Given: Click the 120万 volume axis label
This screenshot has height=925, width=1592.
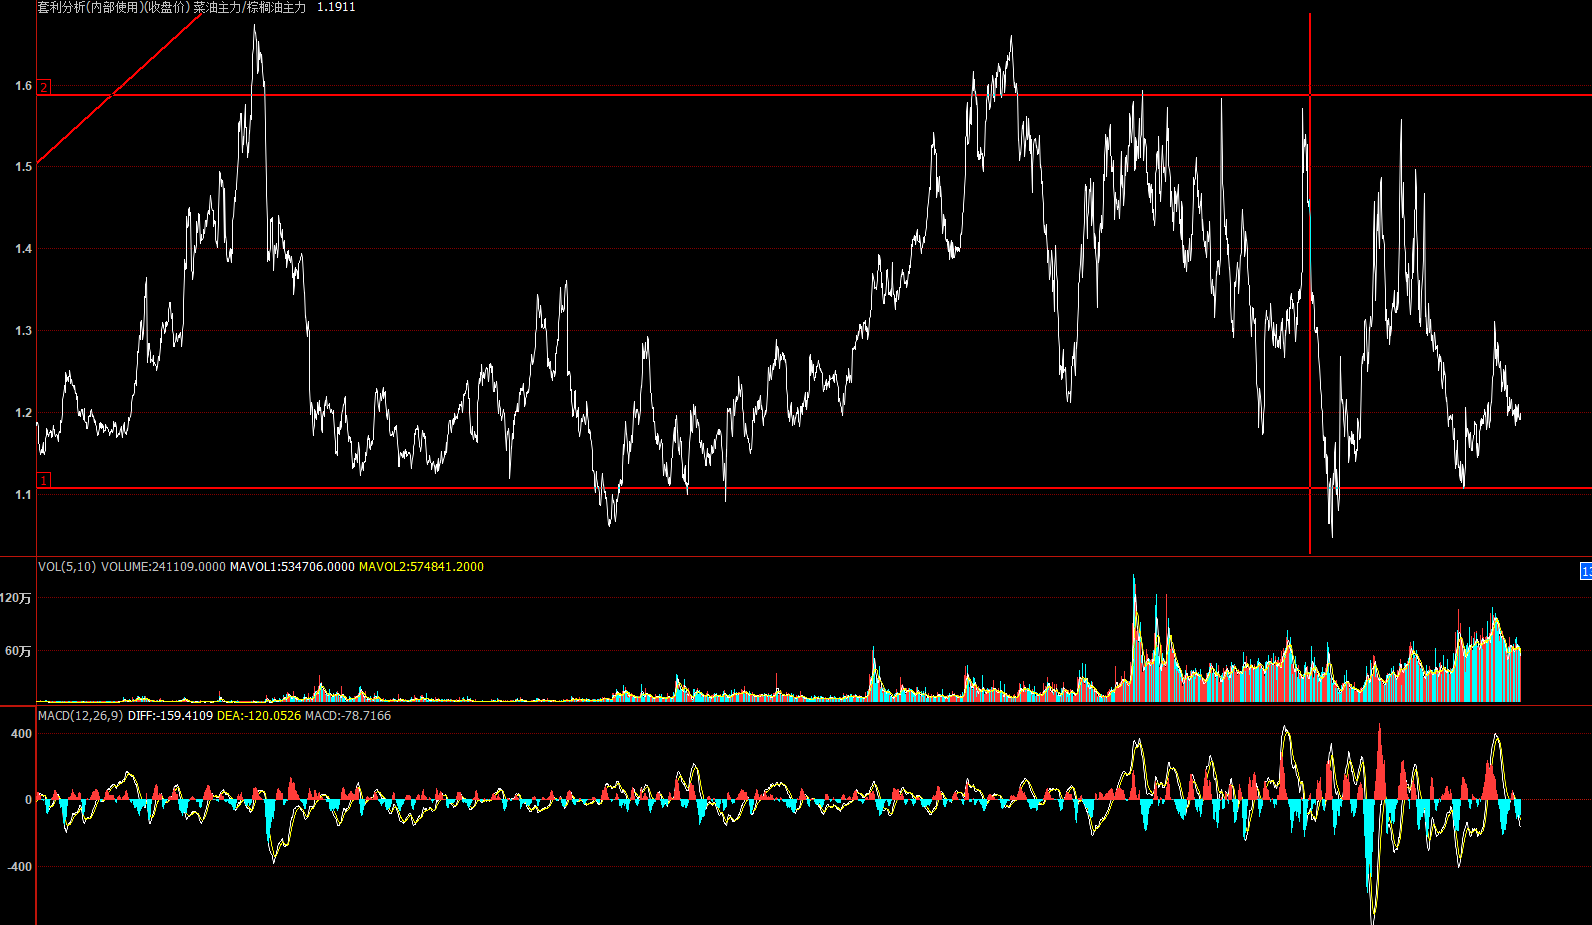Looking at the screenshot, I should click(16, 598).
